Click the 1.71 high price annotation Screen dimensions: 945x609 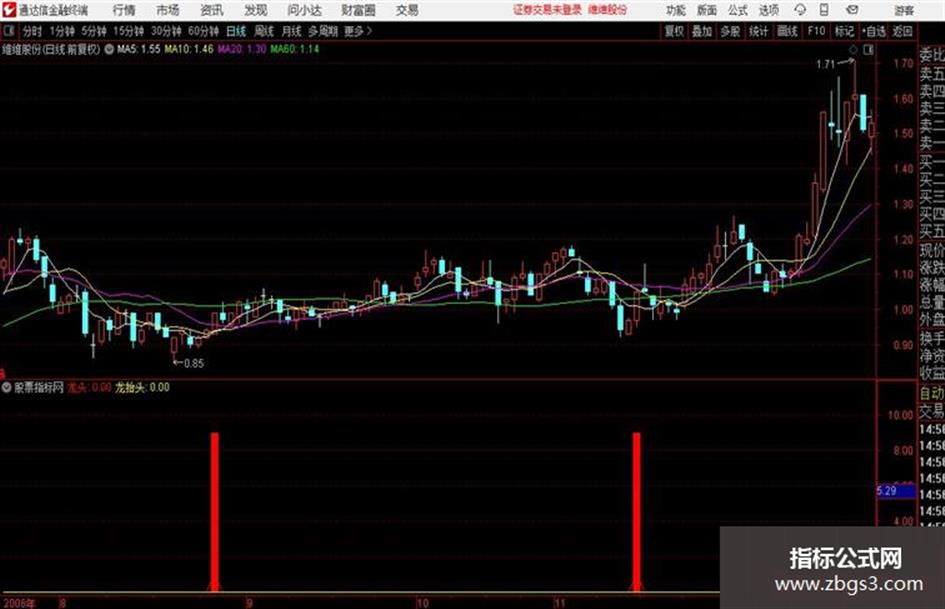click(x=826, y=64)
